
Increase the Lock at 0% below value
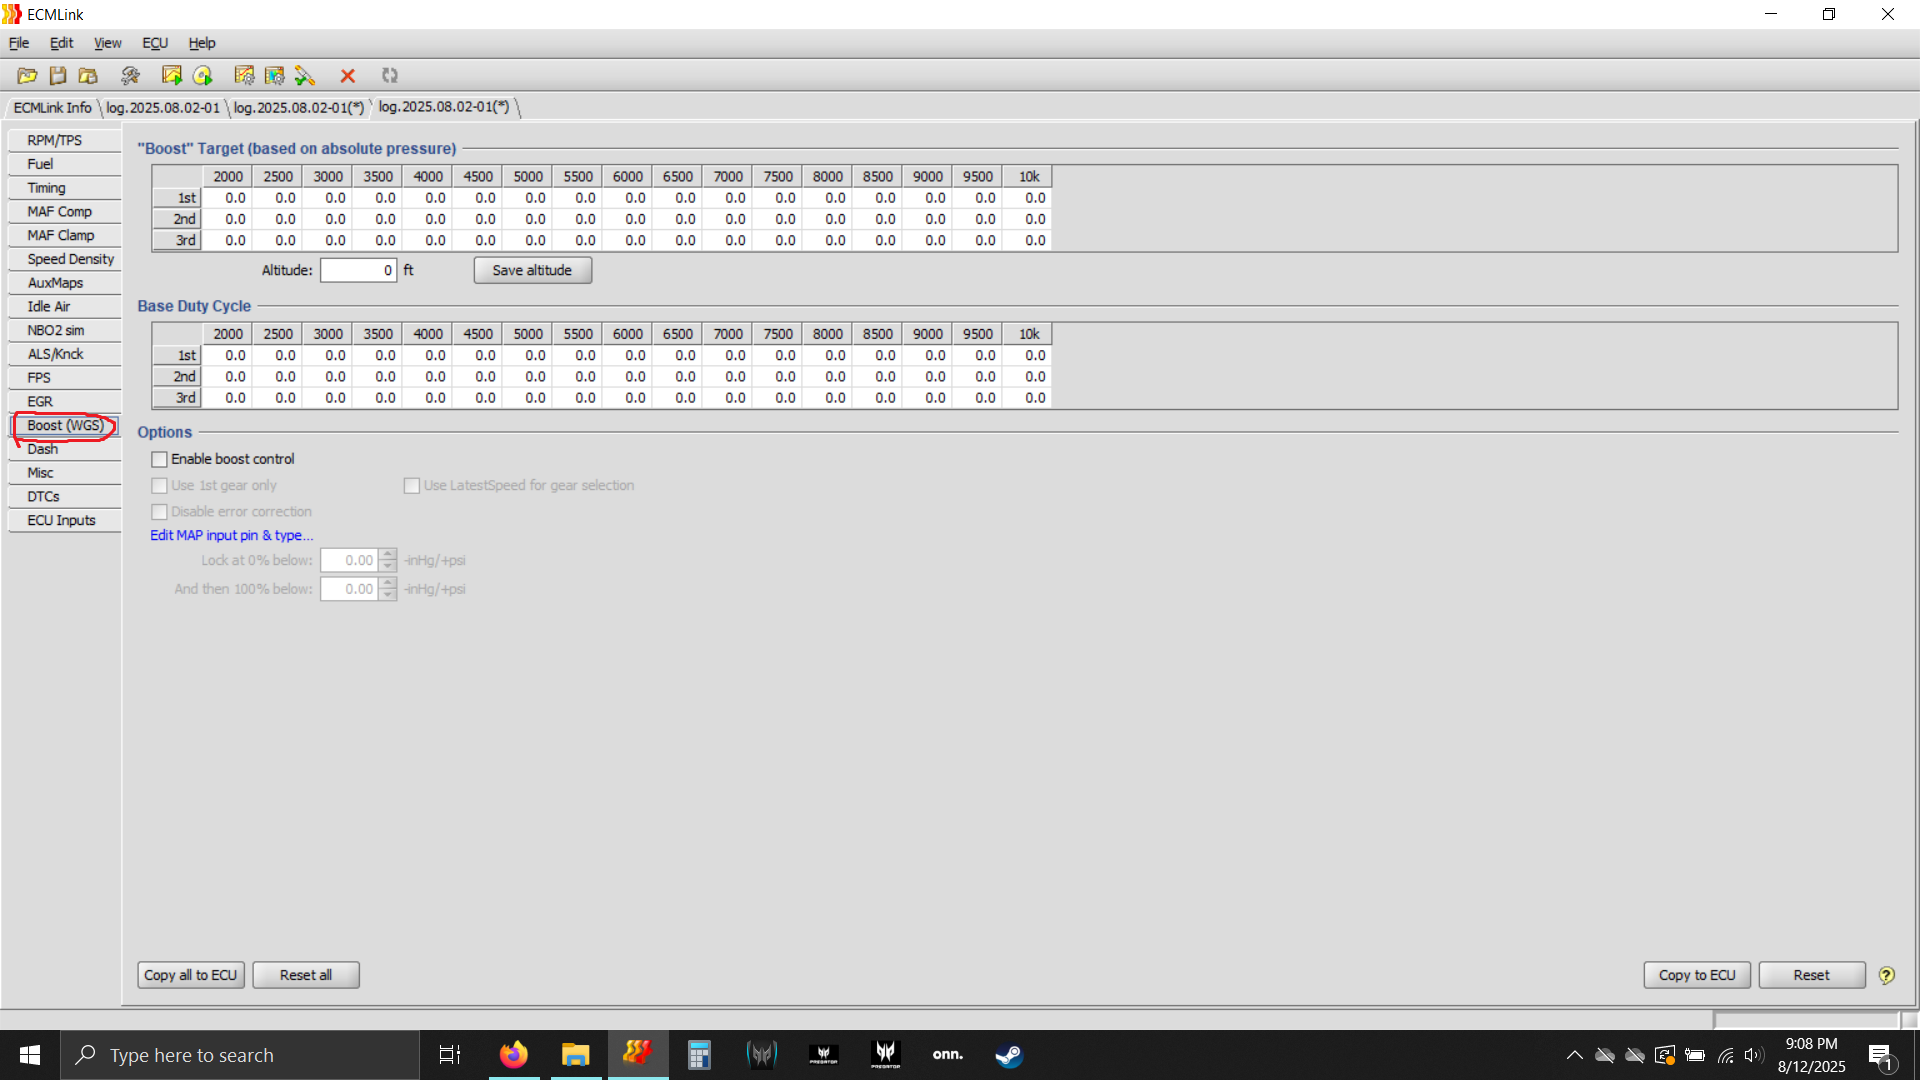388,554
